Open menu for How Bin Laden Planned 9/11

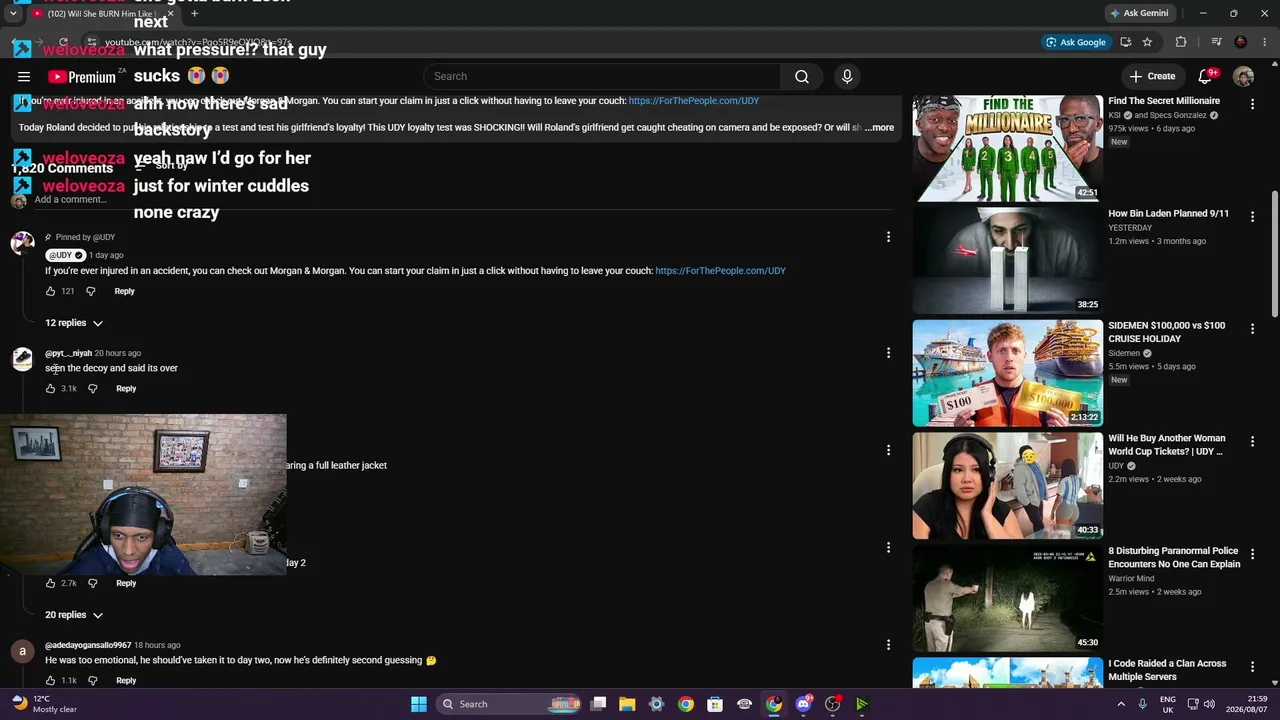[1252, 216]
